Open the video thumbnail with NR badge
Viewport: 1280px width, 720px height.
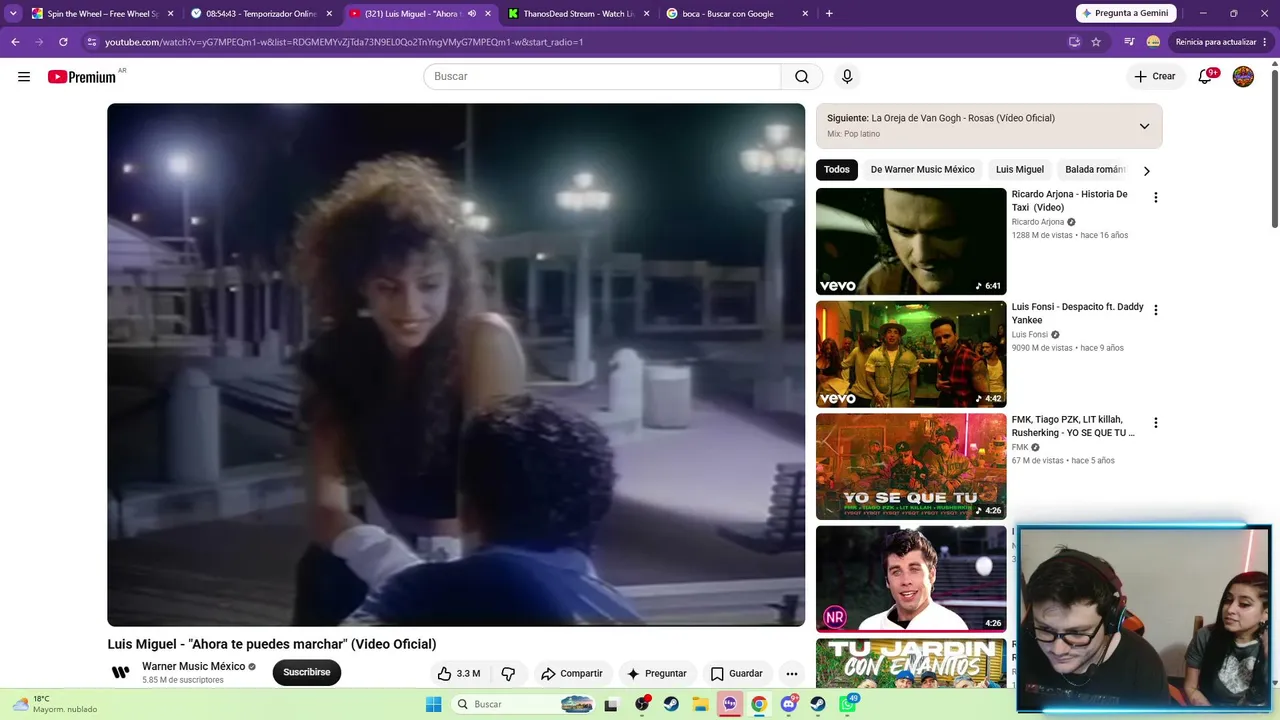(911, 579)
